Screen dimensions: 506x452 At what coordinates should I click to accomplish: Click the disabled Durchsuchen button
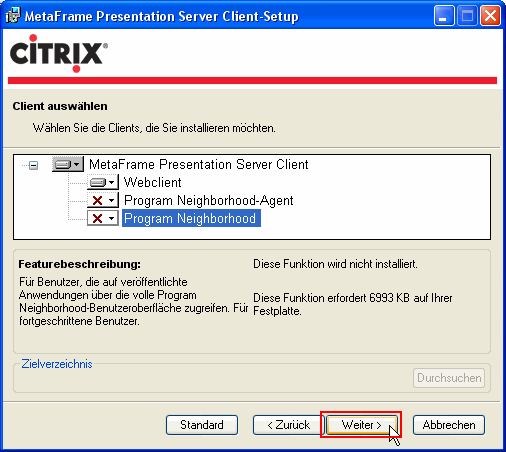pyautogui.click(x=449, y=378)
